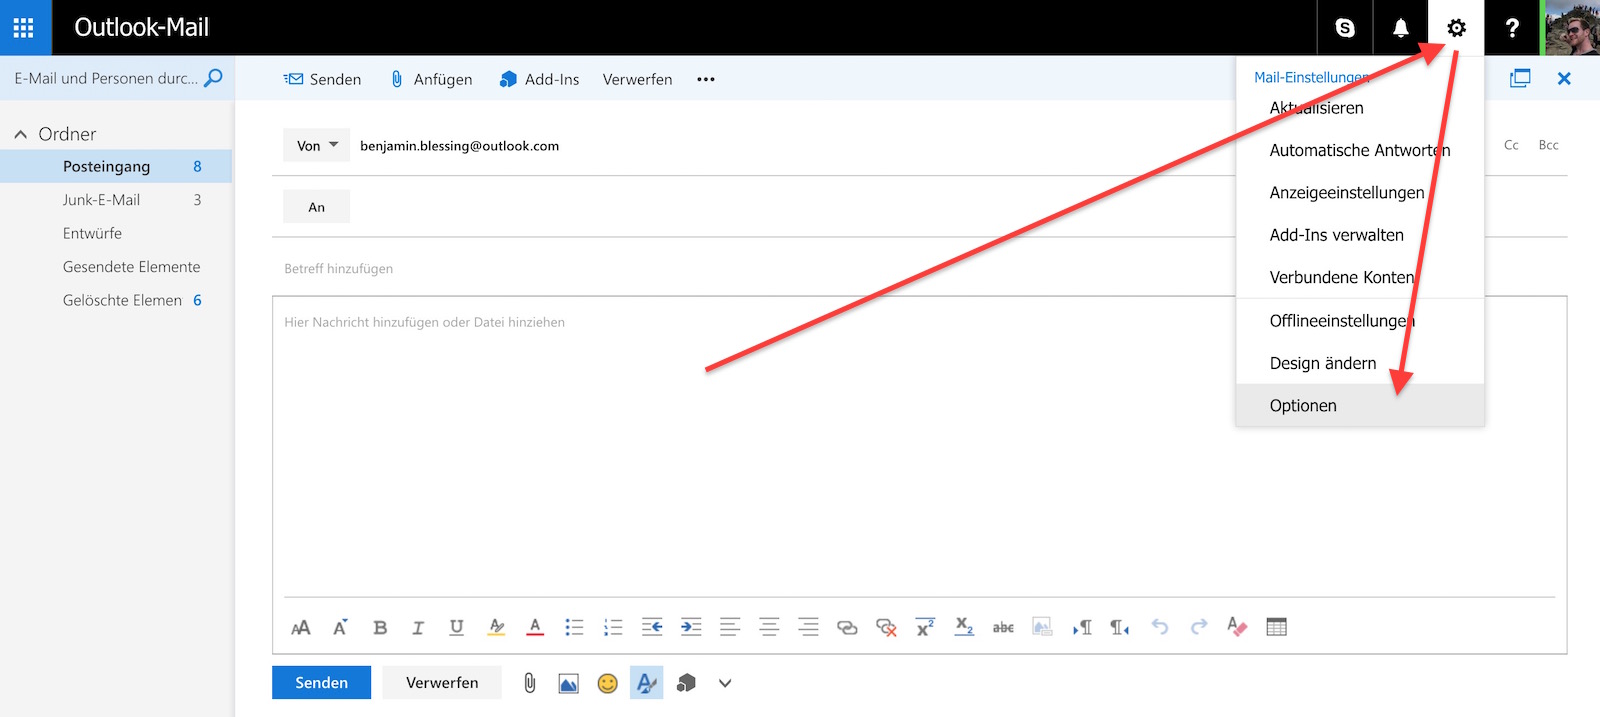Screen dimensions: 1600x717
Task: Decrease paragraph indent
Action: pyautogui.click(x=652, y=628)
